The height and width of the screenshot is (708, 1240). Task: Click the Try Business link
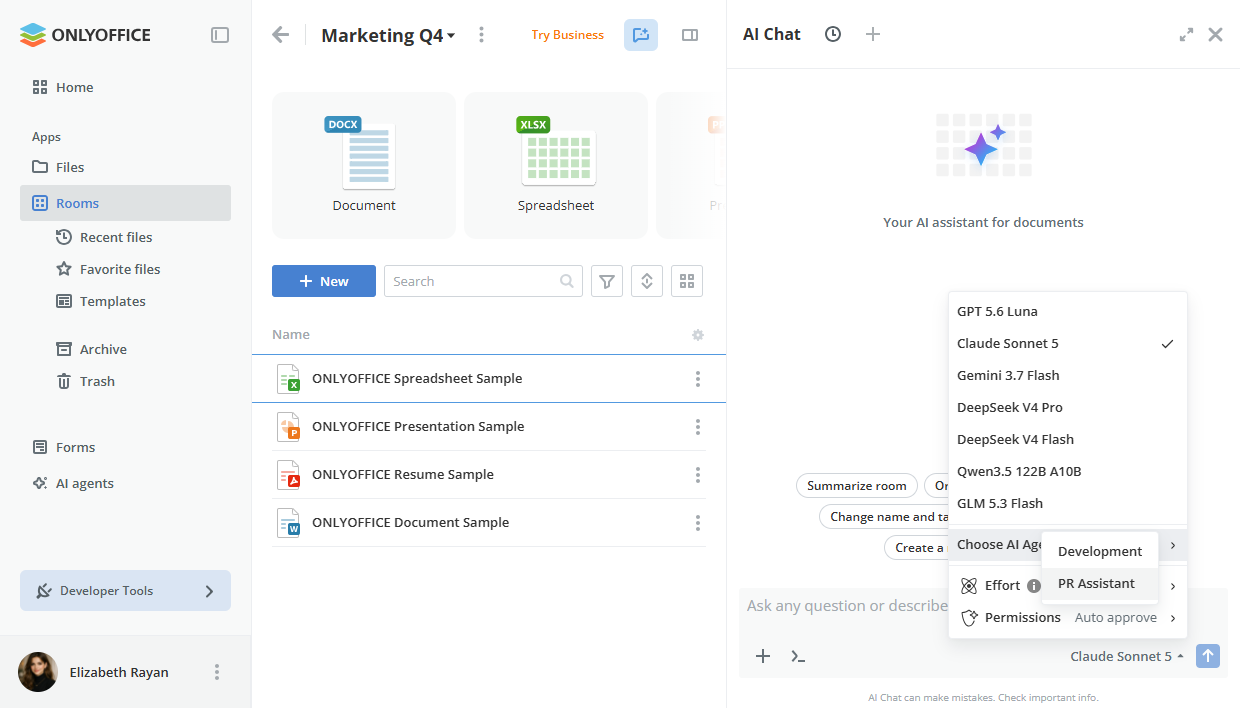point(568,35)
